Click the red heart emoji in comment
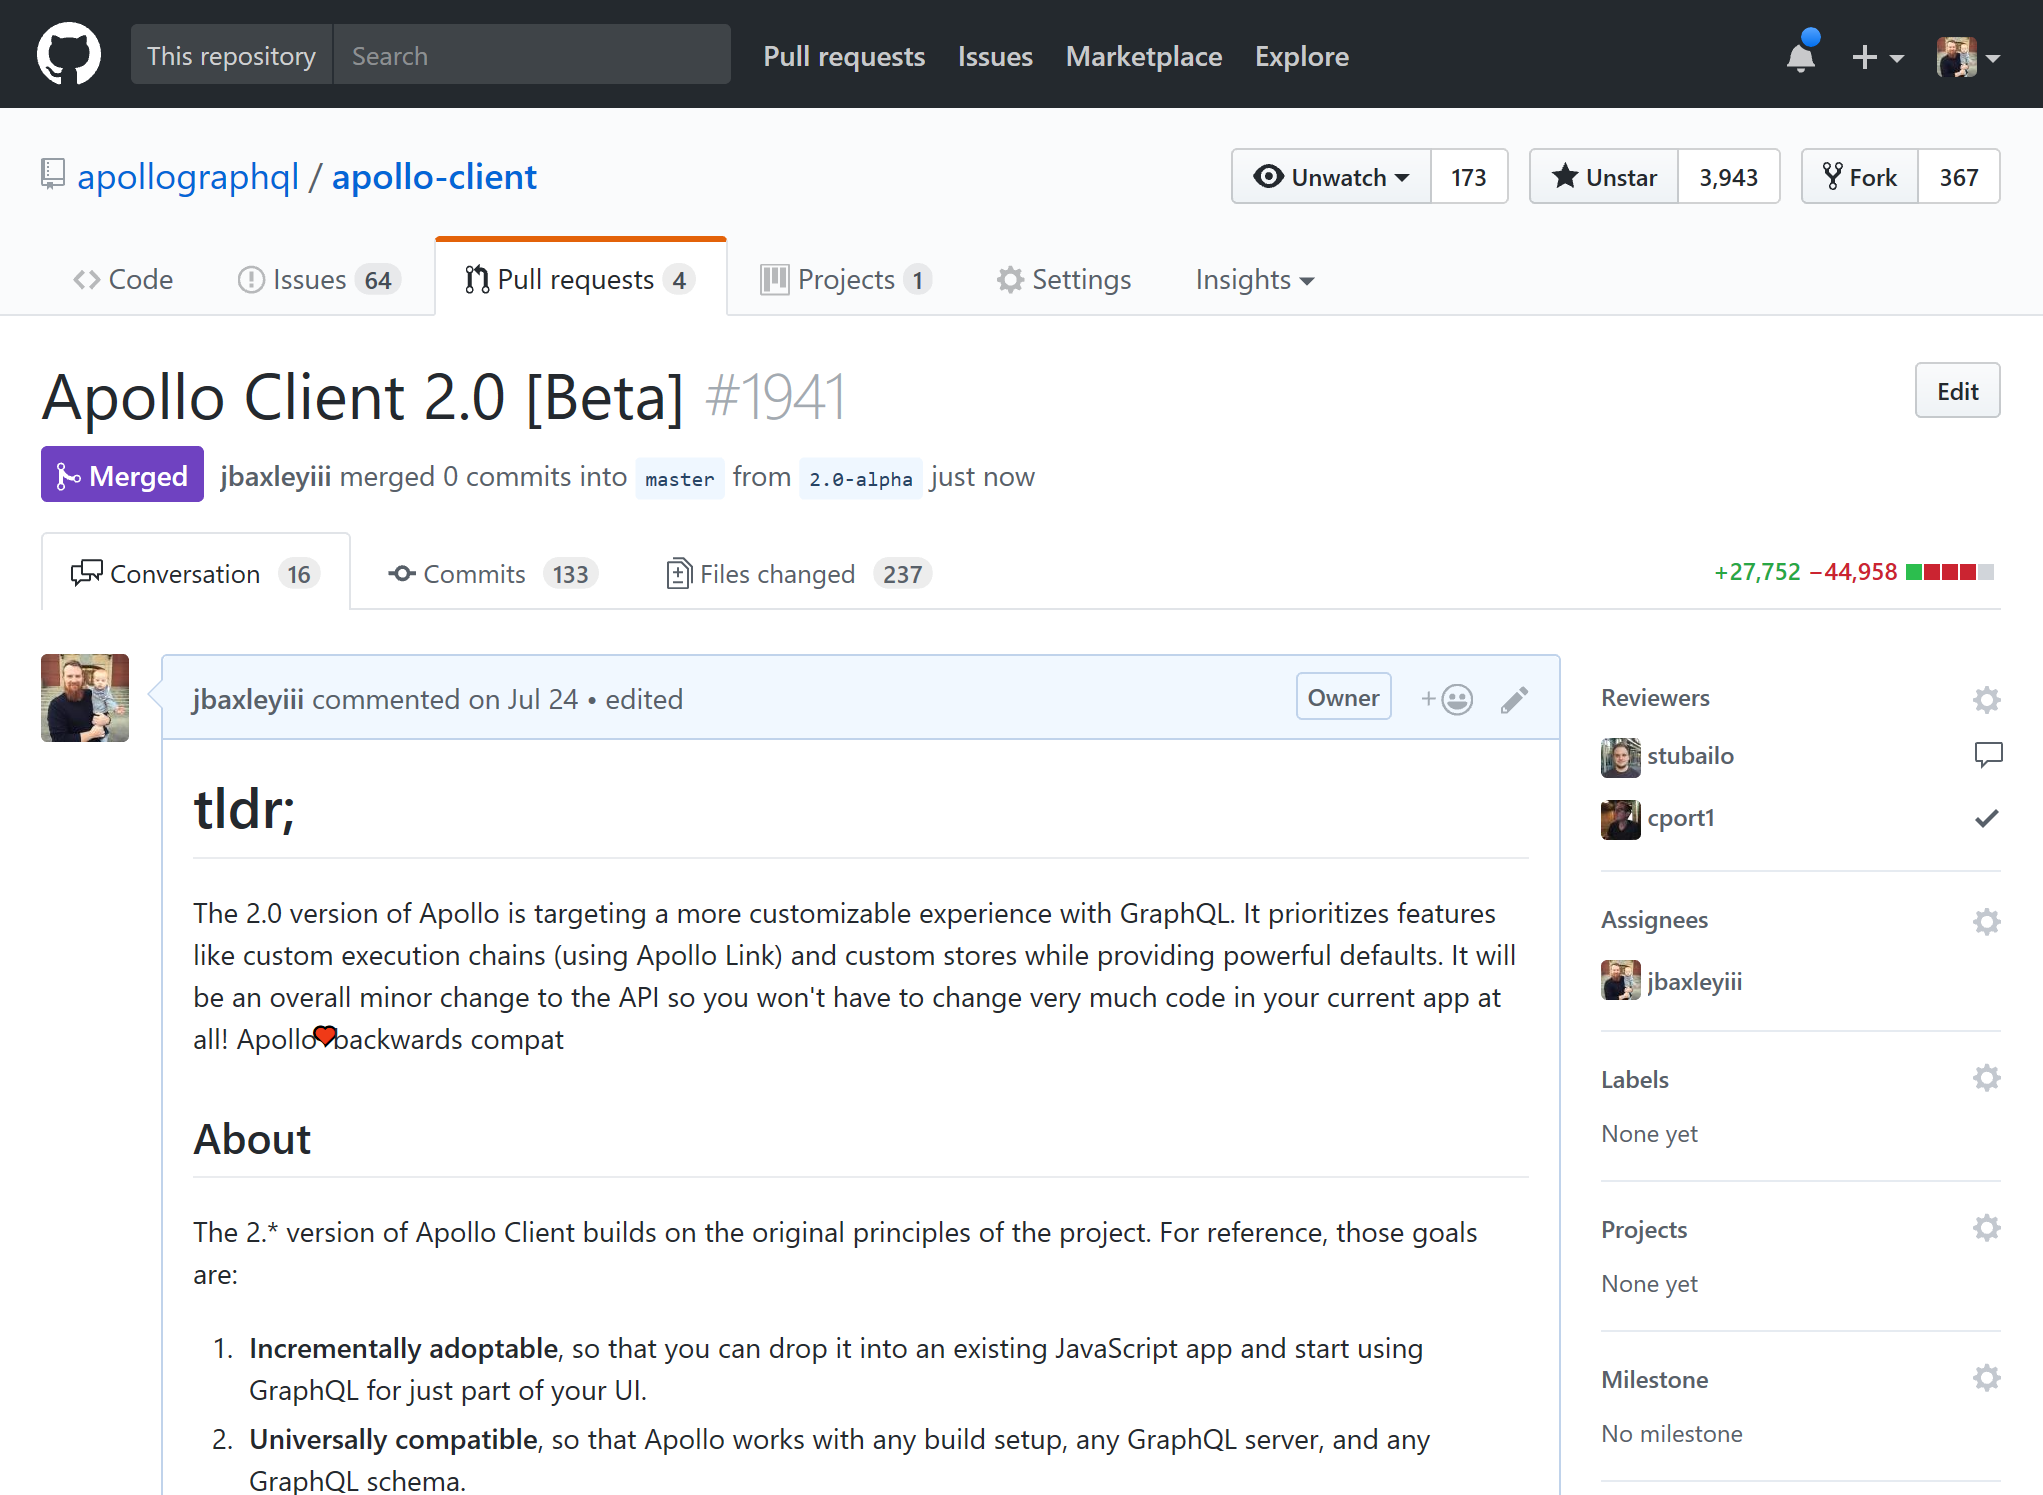 [325, 1036]
